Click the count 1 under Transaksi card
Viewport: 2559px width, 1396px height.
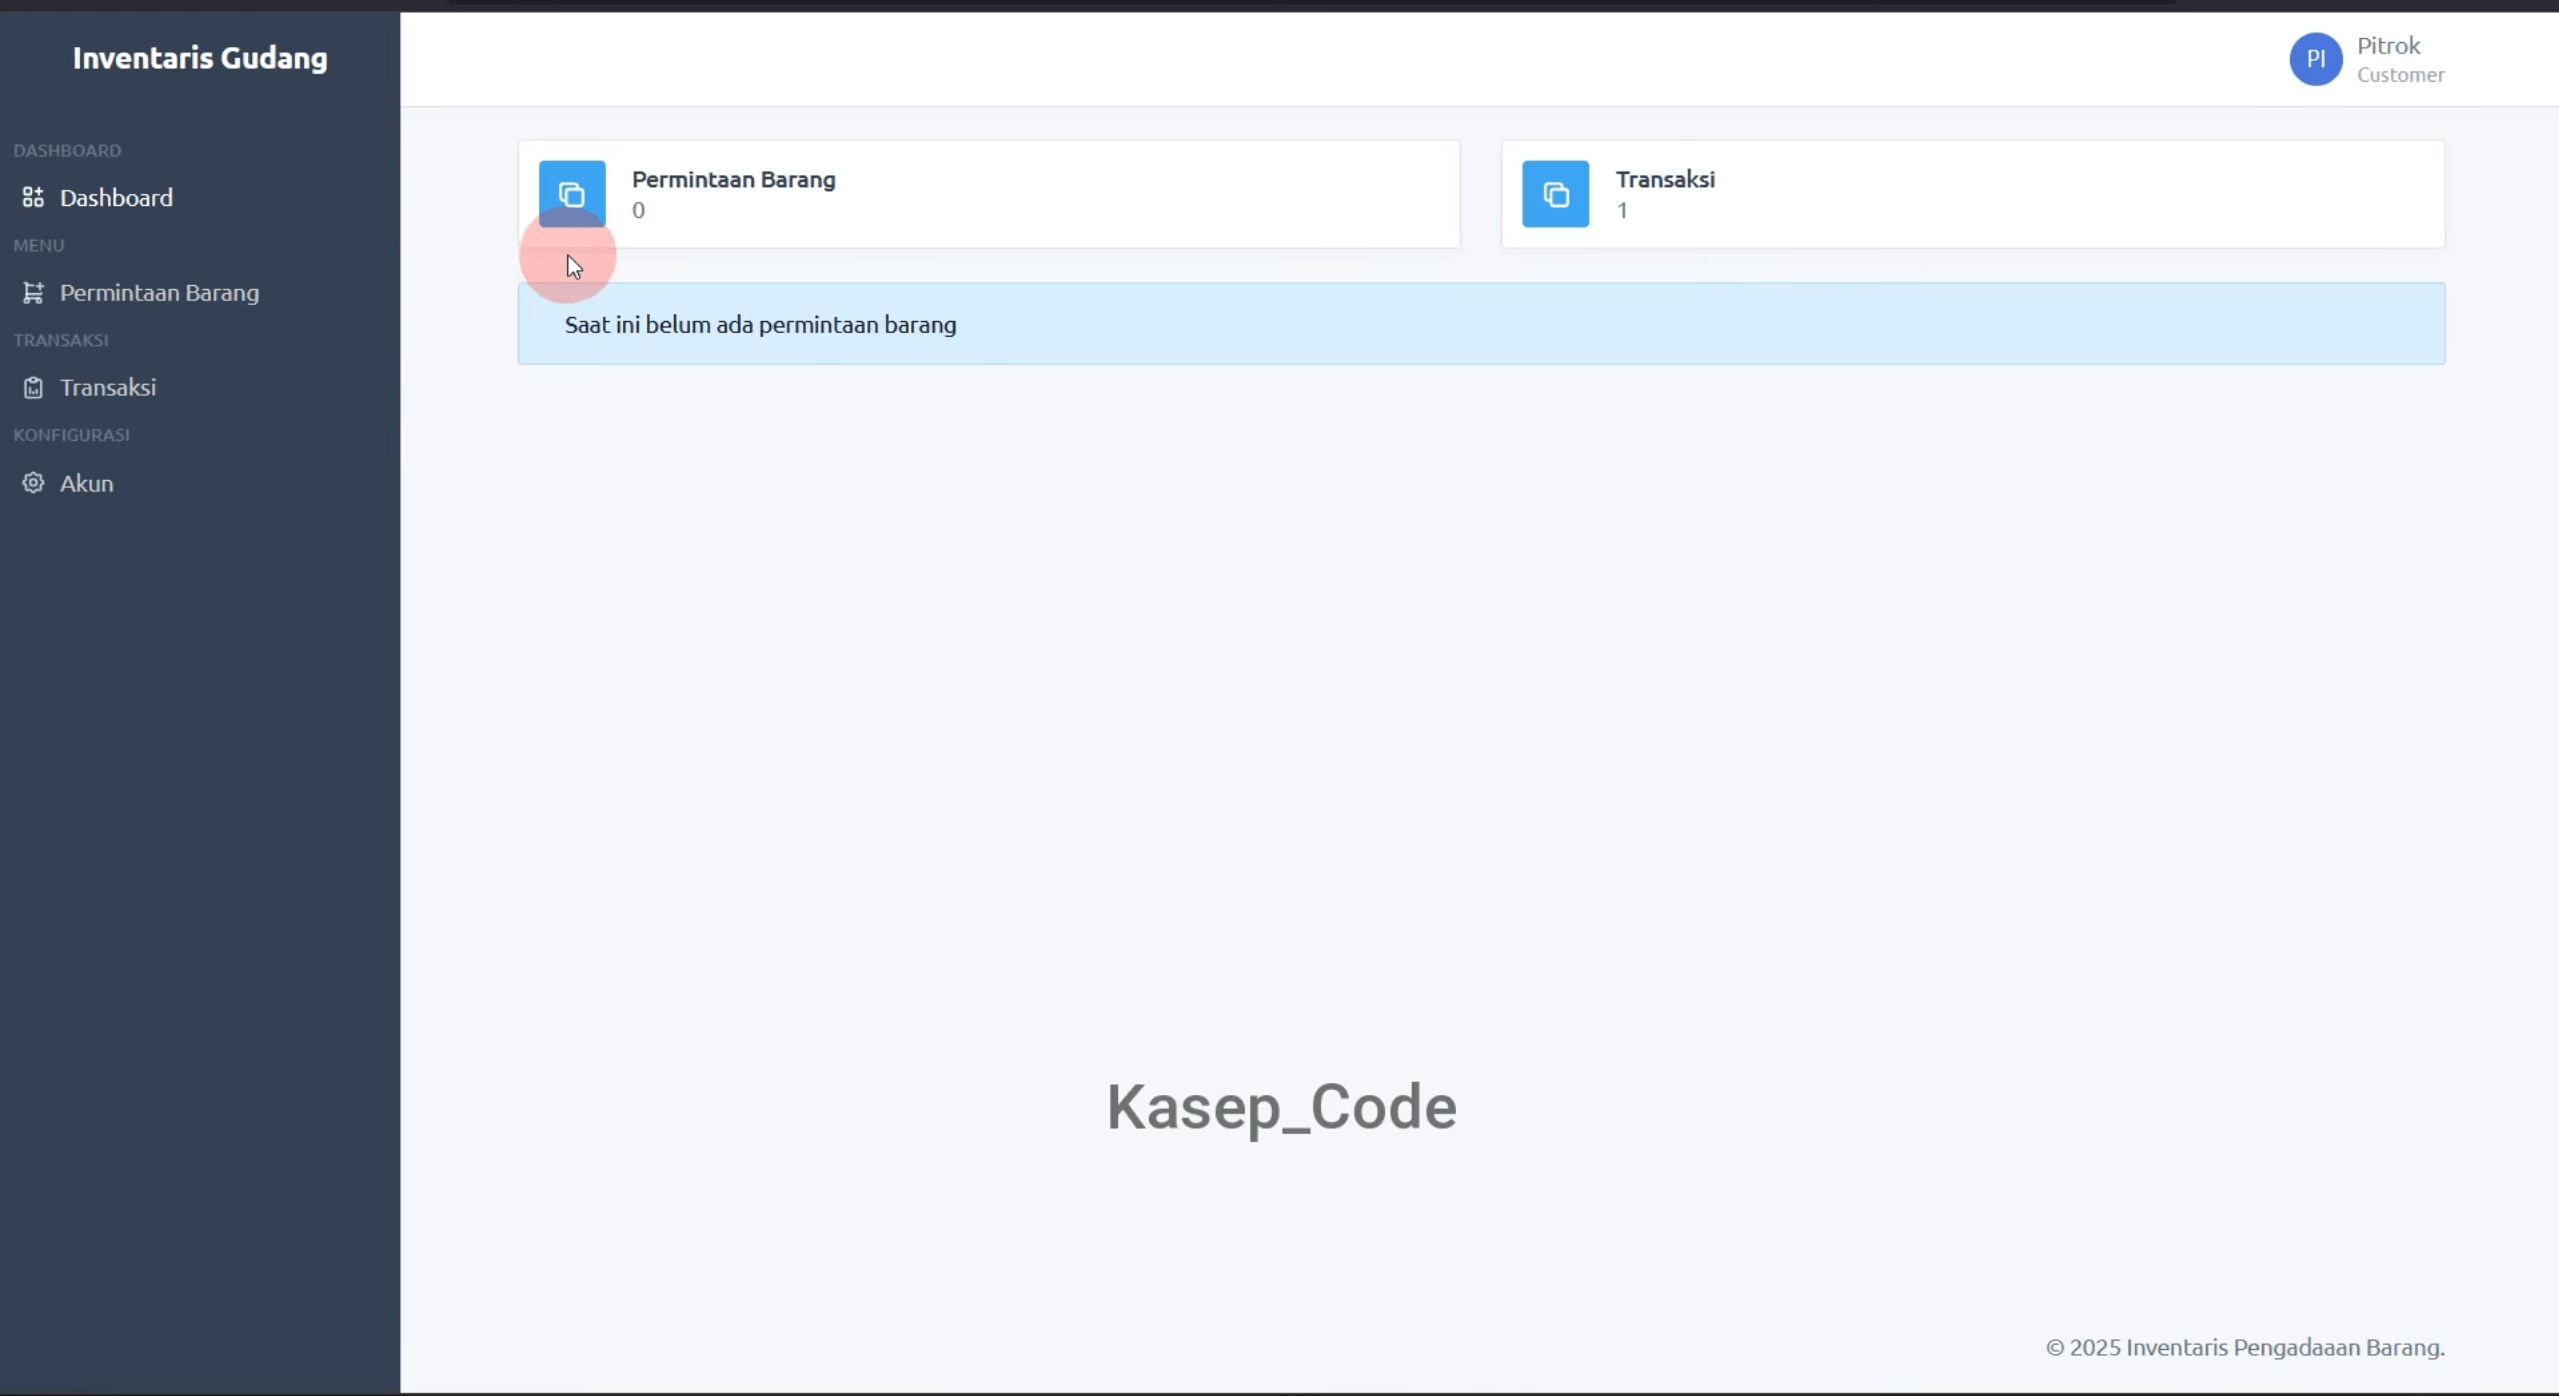click(1622, 210)
